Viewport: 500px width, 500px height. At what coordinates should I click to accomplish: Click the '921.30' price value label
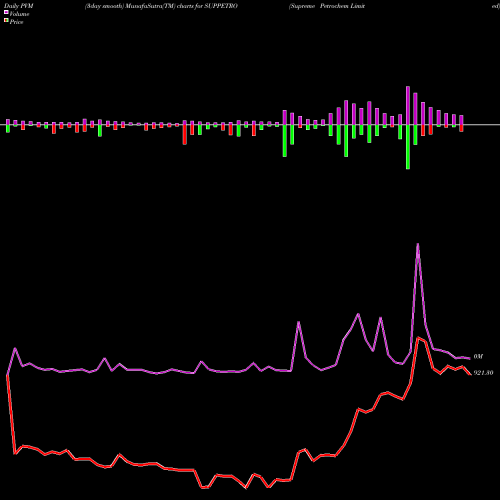click(483, 373)
